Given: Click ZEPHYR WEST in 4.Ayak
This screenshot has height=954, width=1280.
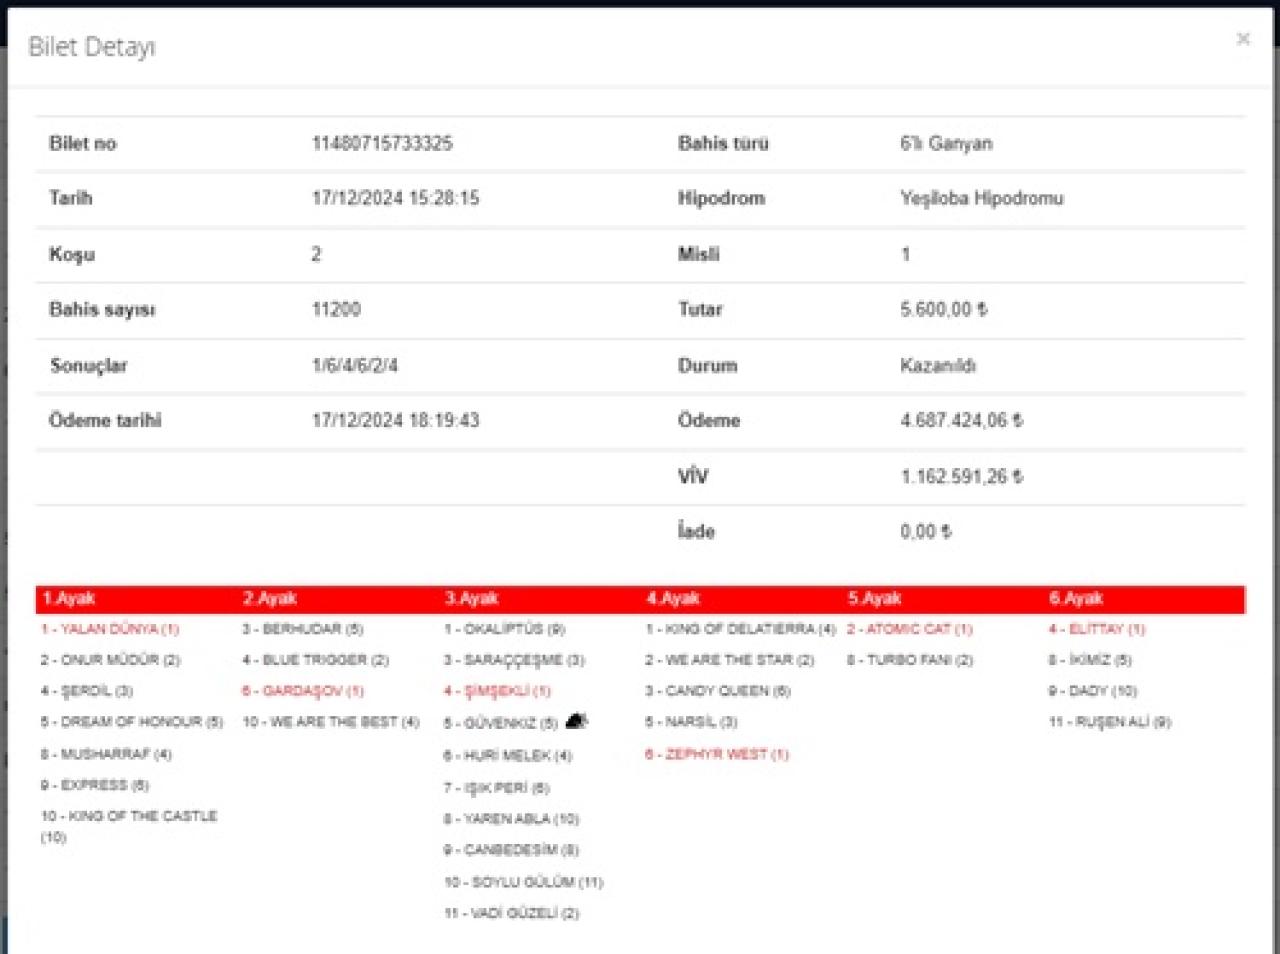Looking at the screenshot, I should 717,754.
